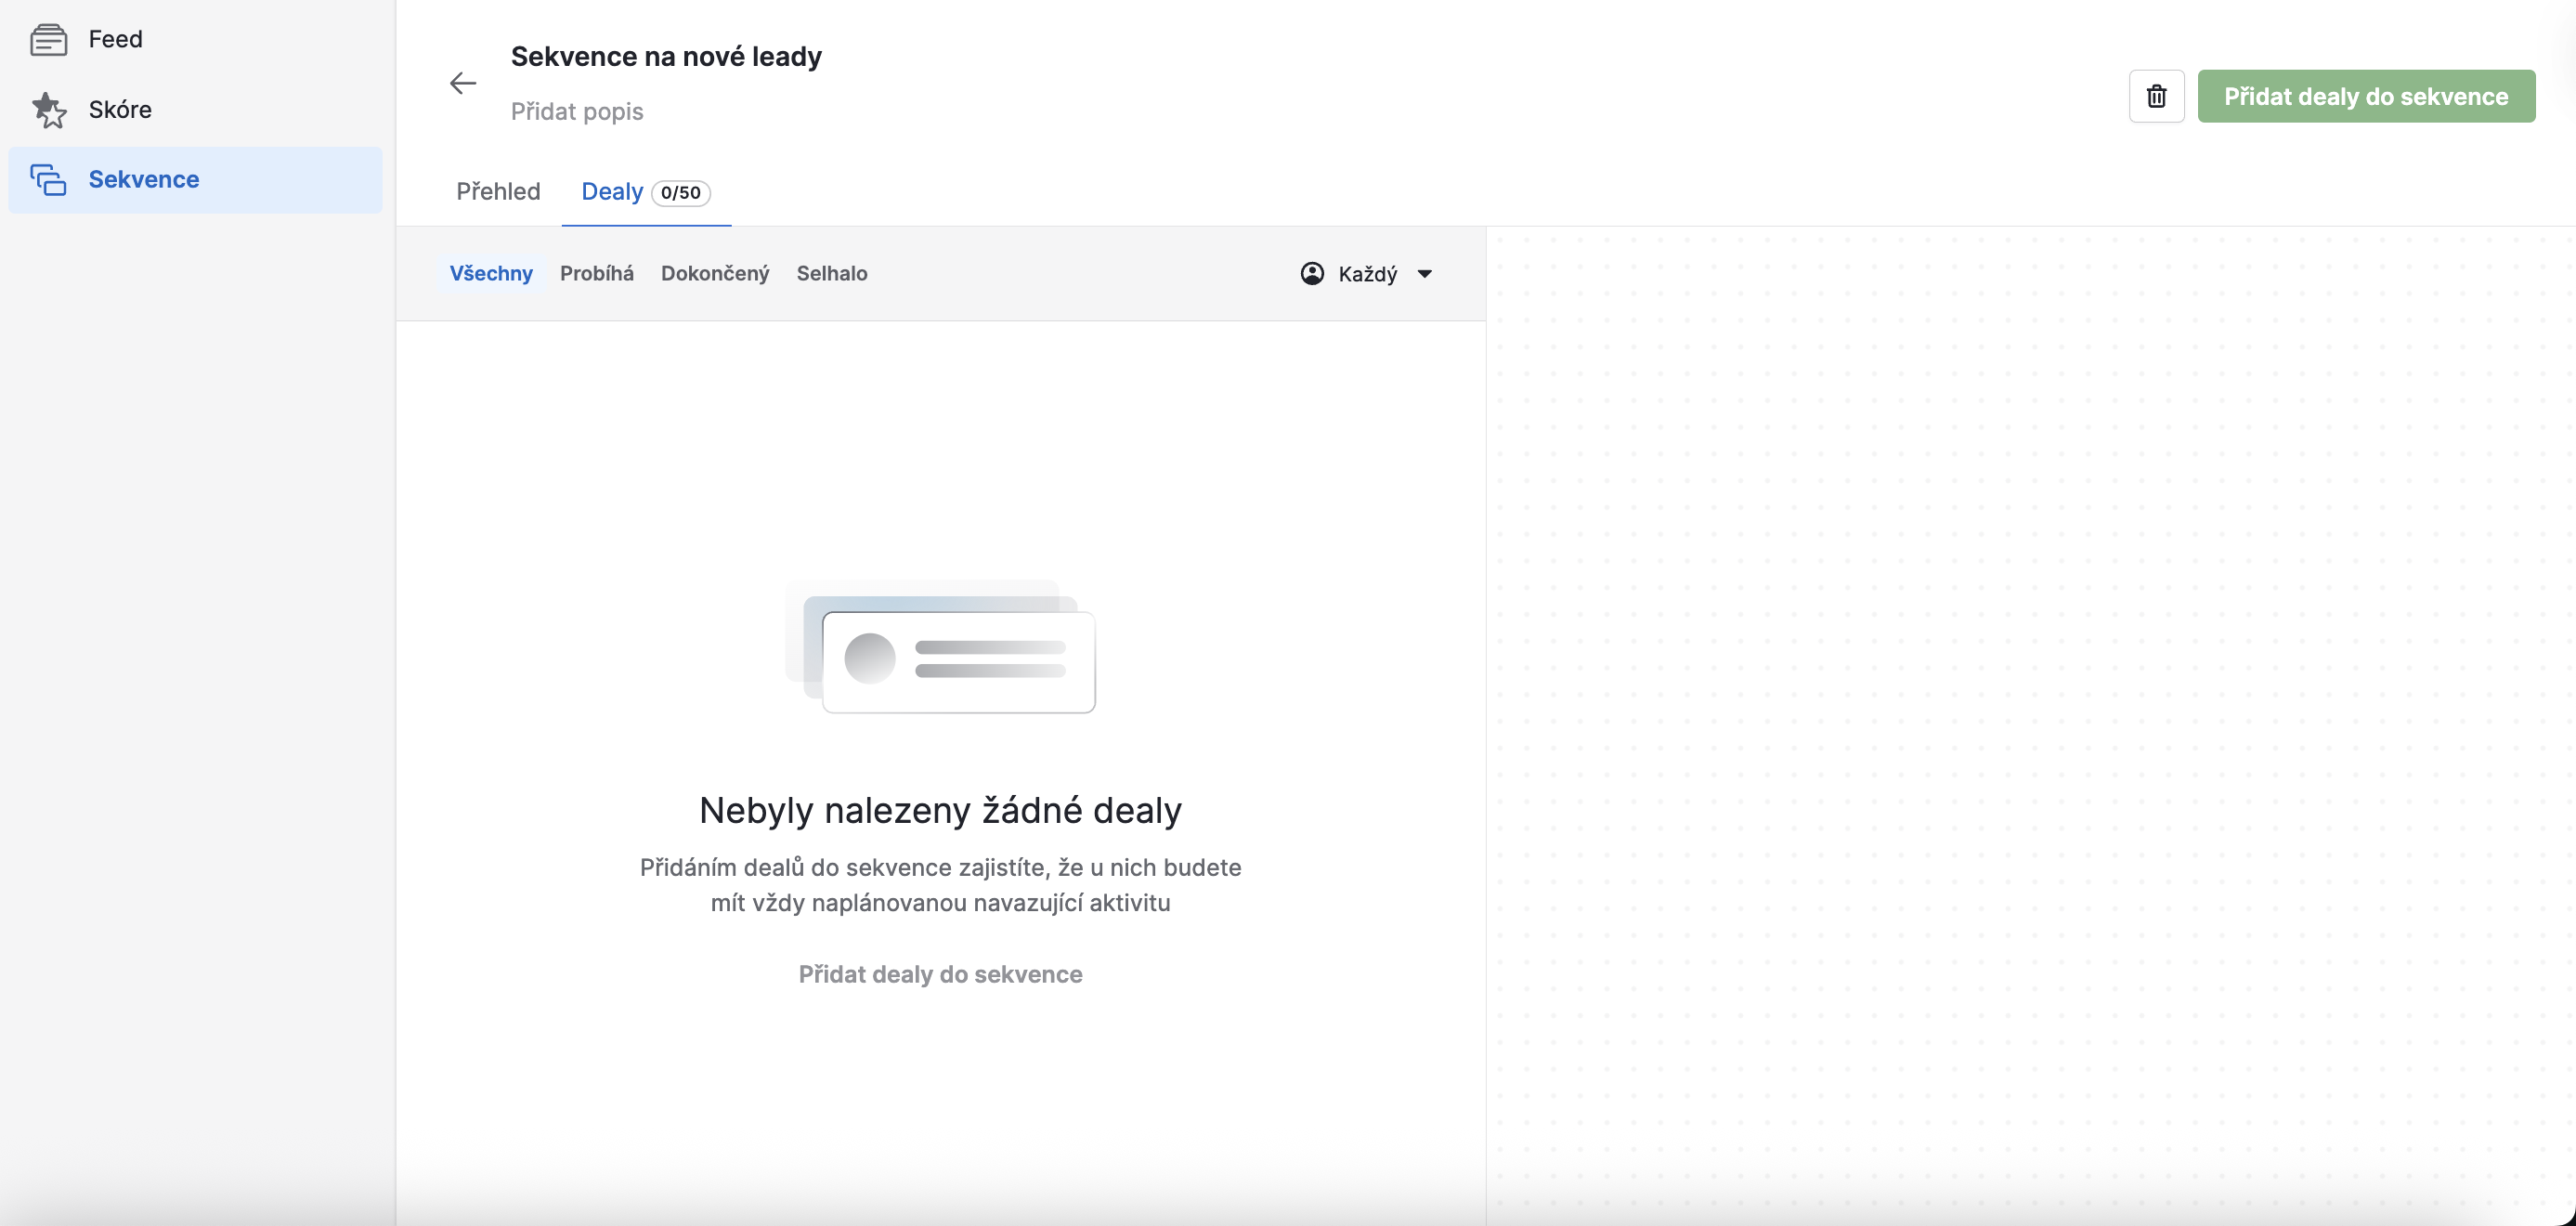Filter by Všechny status
2576x1226 pixels.
pyautogui.click(x=491, y=274)
